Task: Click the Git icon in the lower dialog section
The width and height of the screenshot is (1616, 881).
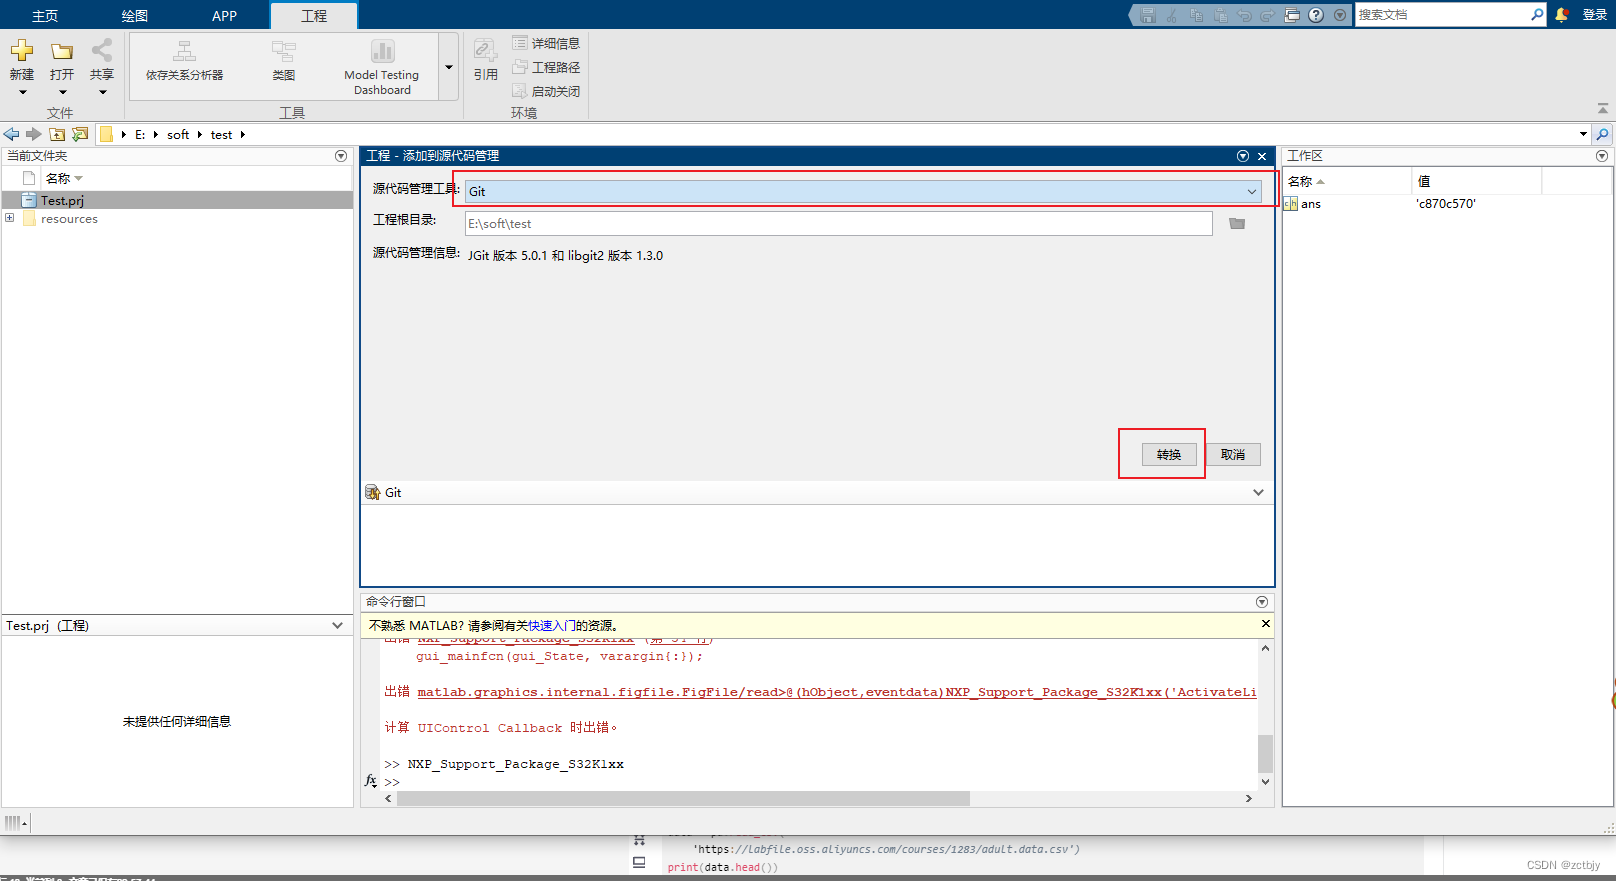Action: [373, 492]
